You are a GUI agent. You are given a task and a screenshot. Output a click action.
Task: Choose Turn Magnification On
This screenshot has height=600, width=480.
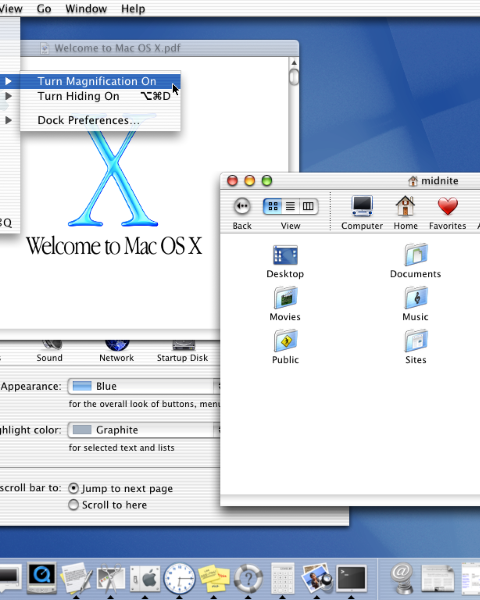[x=100, y=81]
